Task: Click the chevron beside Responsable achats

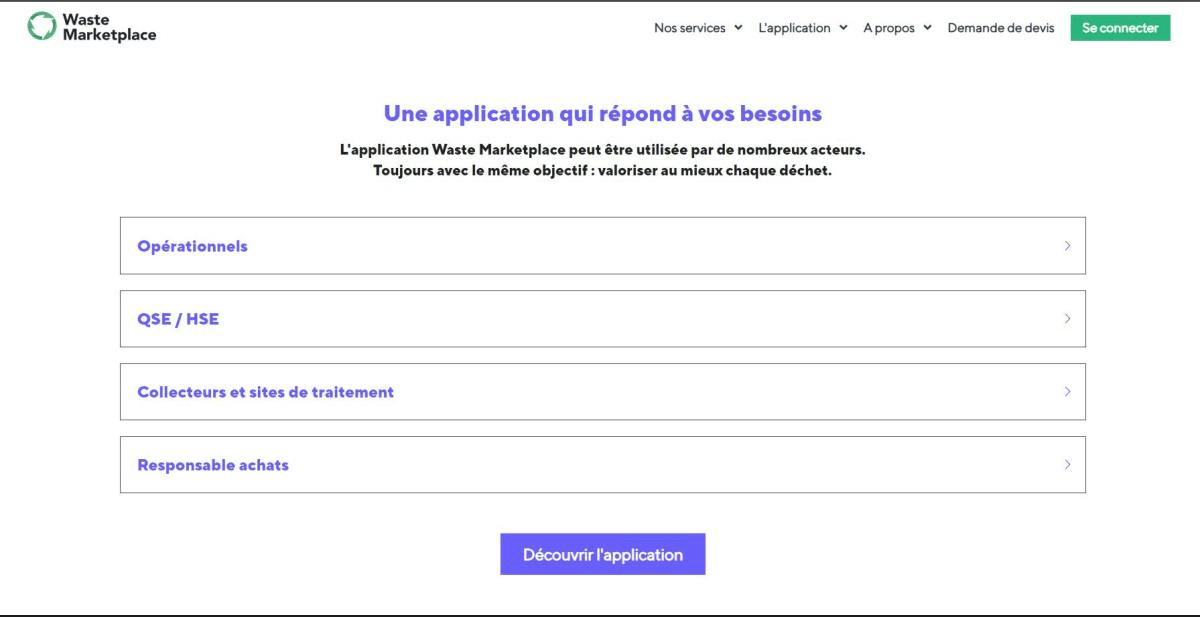Action: (x=1068, y=464)
